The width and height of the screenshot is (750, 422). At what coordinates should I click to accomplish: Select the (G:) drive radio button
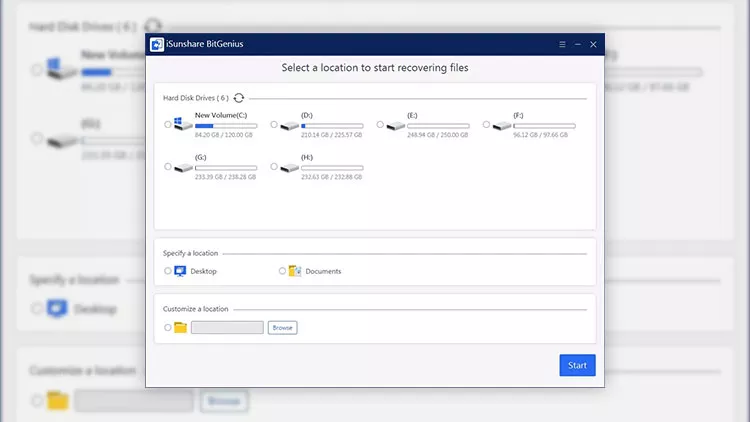click(x=167, y=167)
